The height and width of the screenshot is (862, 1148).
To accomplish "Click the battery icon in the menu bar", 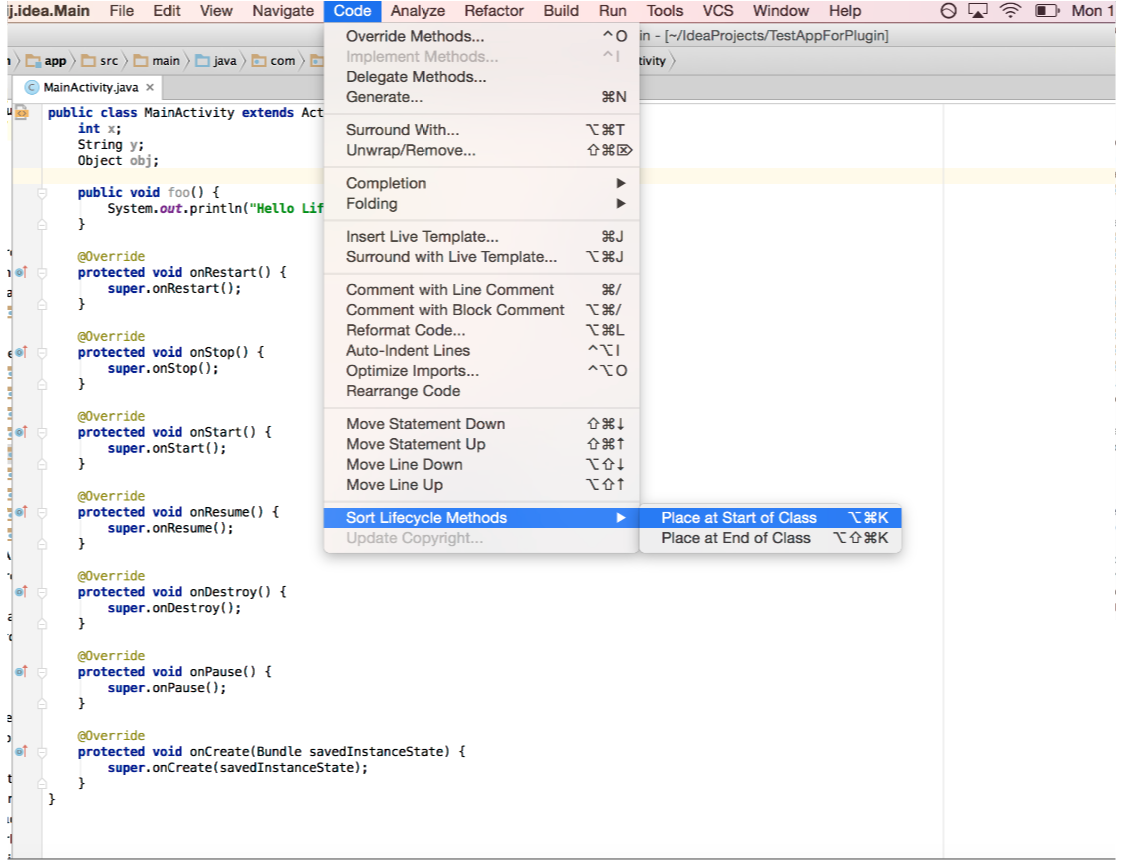I will coord(1047,11).
